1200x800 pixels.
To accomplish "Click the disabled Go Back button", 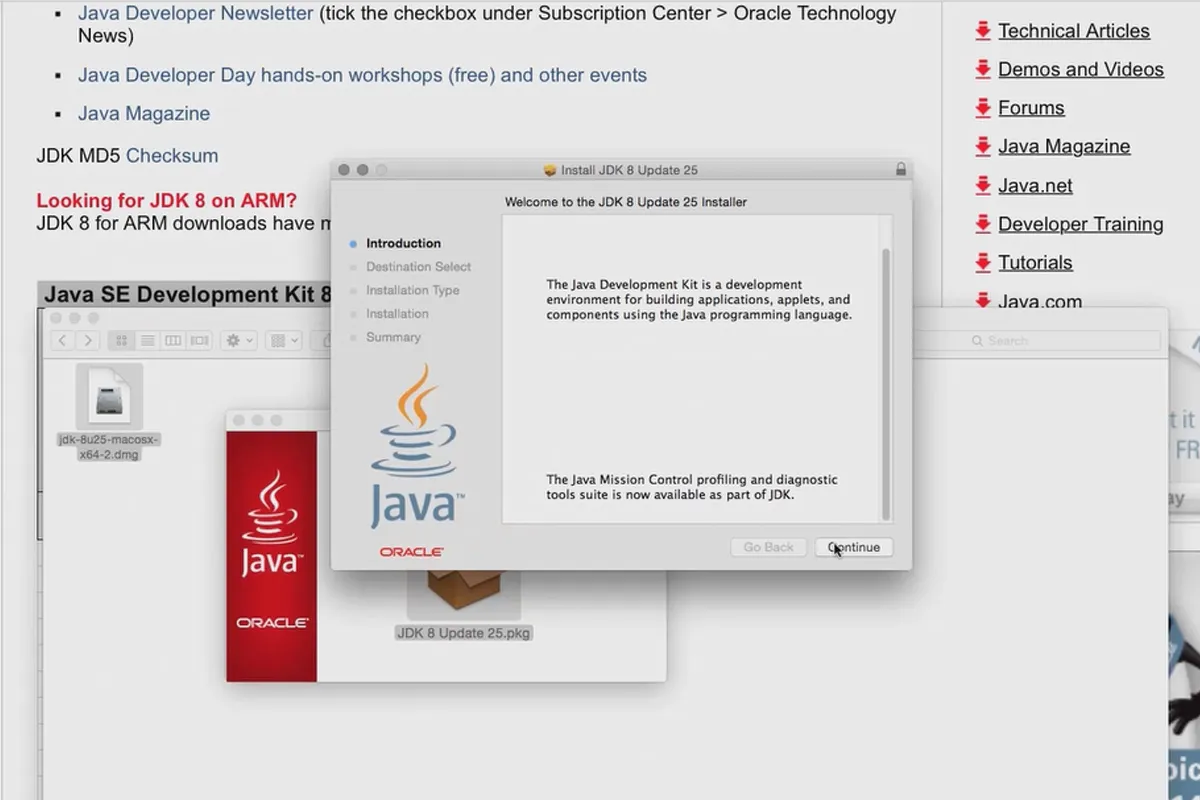I will 768,547.
